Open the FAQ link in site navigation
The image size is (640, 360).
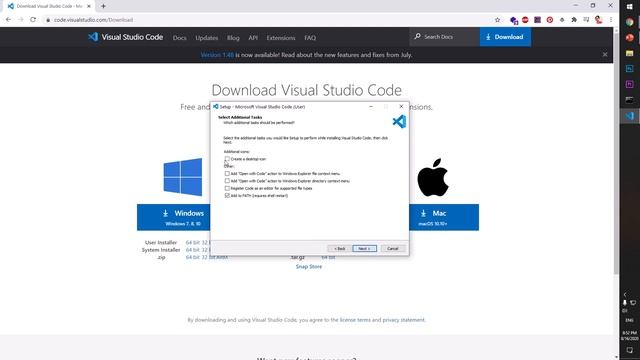(x=310, y=38)
